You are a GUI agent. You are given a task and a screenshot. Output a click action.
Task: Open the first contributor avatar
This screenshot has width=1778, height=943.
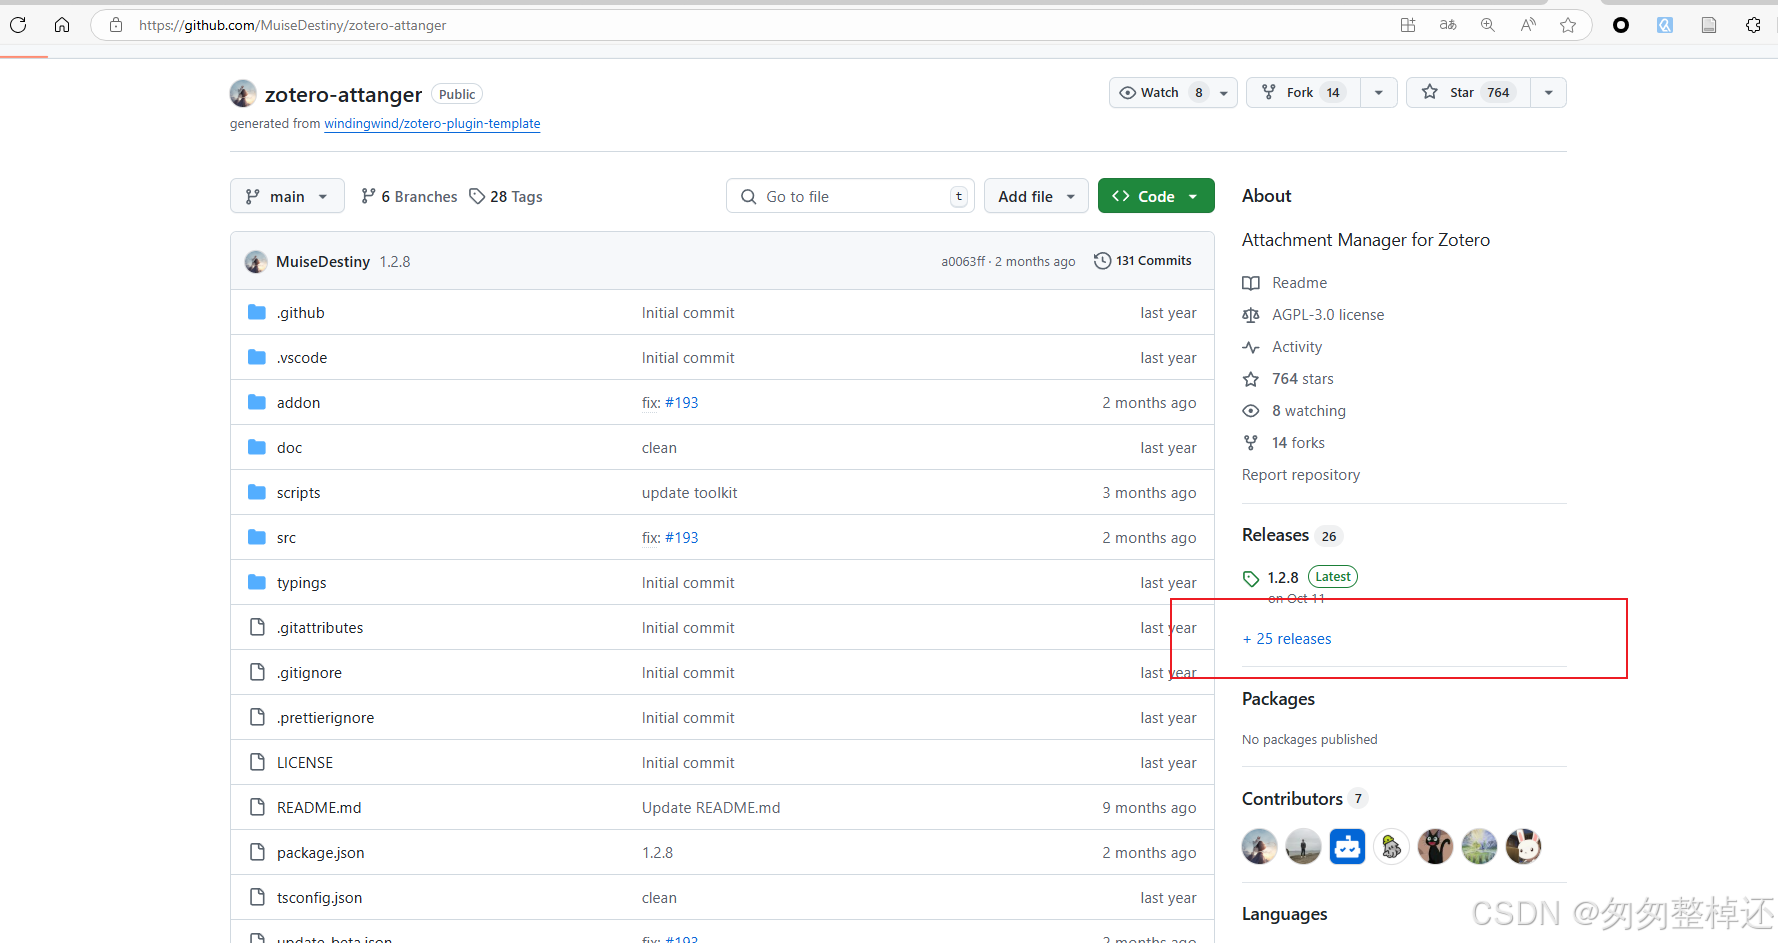[x=1260, y=846]
